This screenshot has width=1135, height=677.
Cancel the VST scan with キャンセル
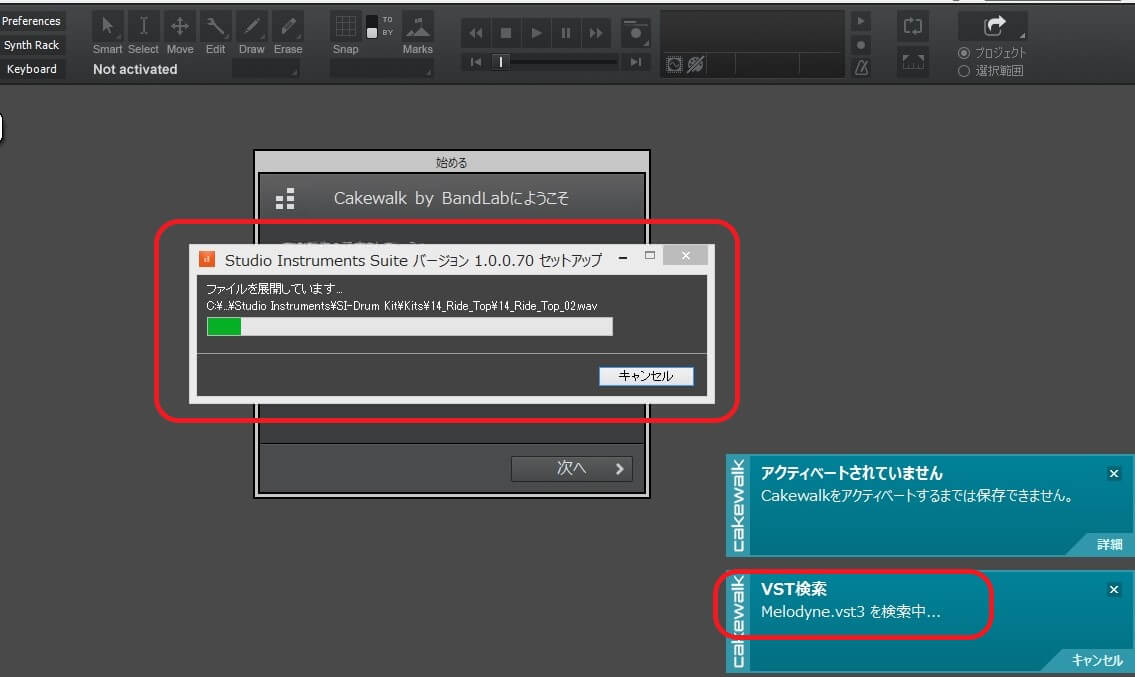[x=1097, y=660]
